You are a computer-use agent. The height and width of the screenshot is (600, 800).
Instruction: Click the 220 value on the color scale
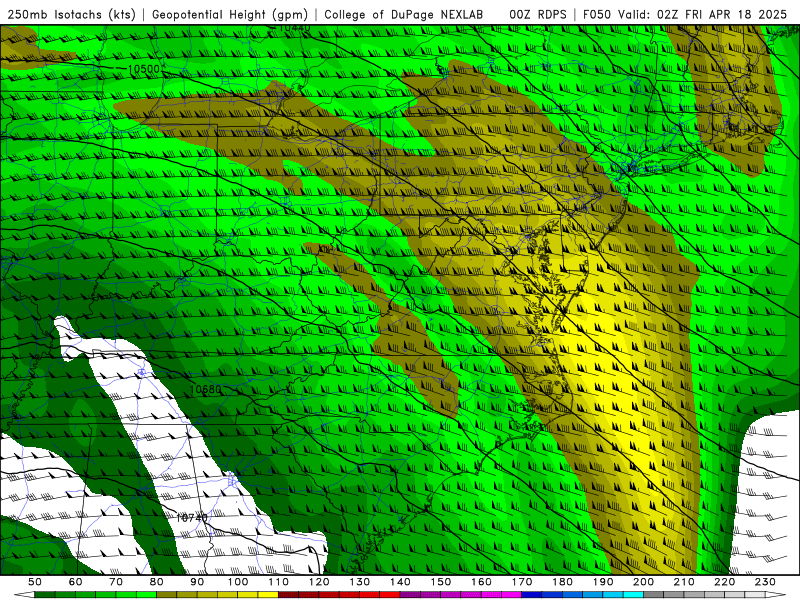724,582
